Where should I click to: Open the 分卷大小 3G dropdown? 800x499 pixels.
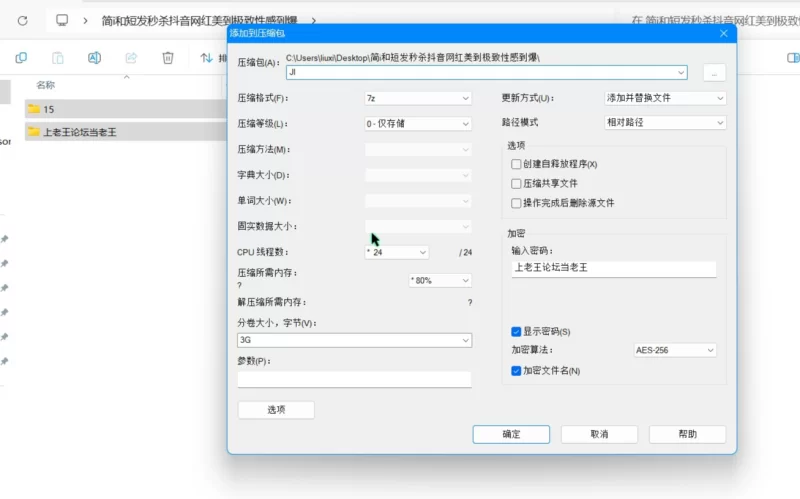(x=355, y=340)
